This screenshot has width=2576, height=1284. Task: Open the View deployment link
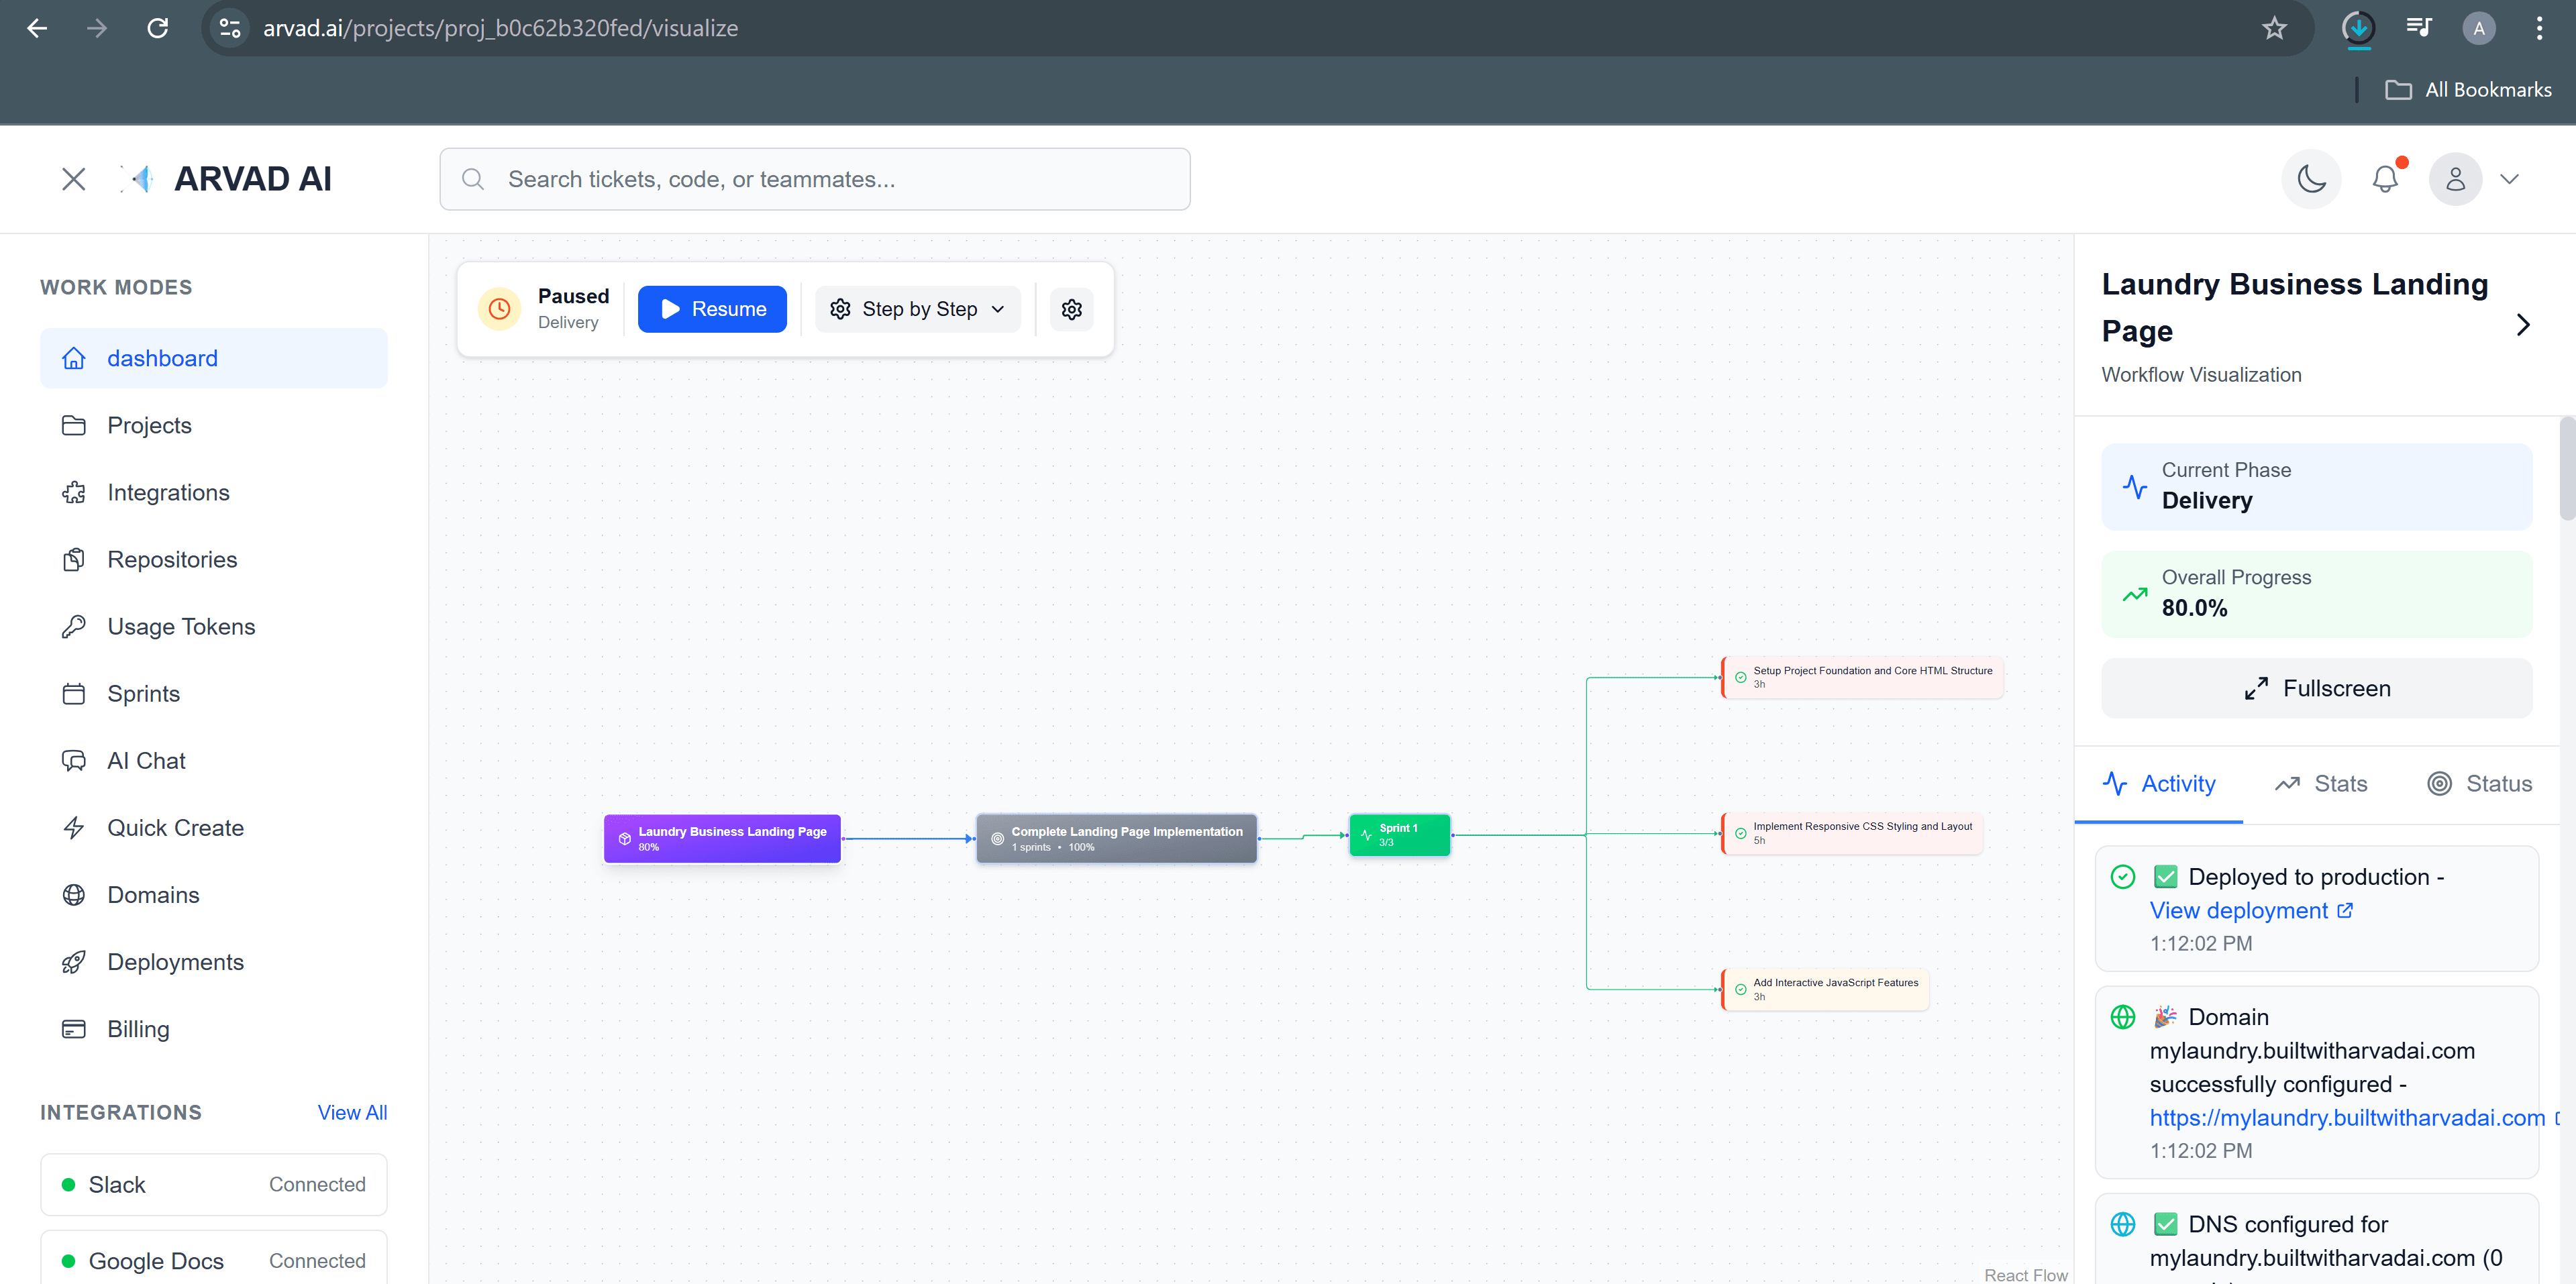pyautogui.click(x=2240, y=910)
